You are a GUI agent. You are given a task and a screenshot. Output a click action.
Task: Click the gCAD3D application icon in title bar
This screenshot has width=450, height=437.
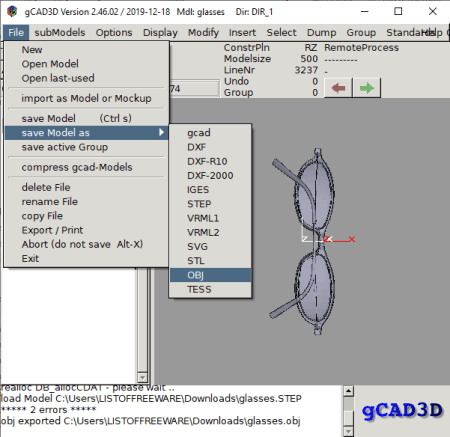[x=12, y=12]
